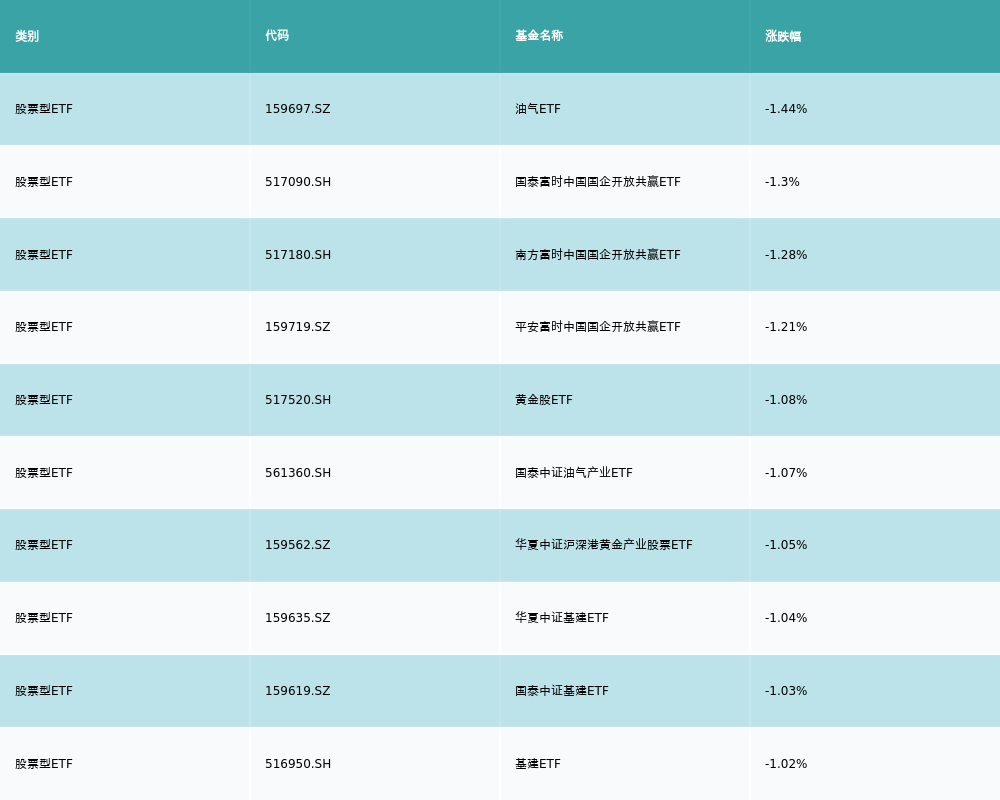Select code 159562.SZ
The image size is (1000, 800).
pyautogui.click(x=298, y=545)
